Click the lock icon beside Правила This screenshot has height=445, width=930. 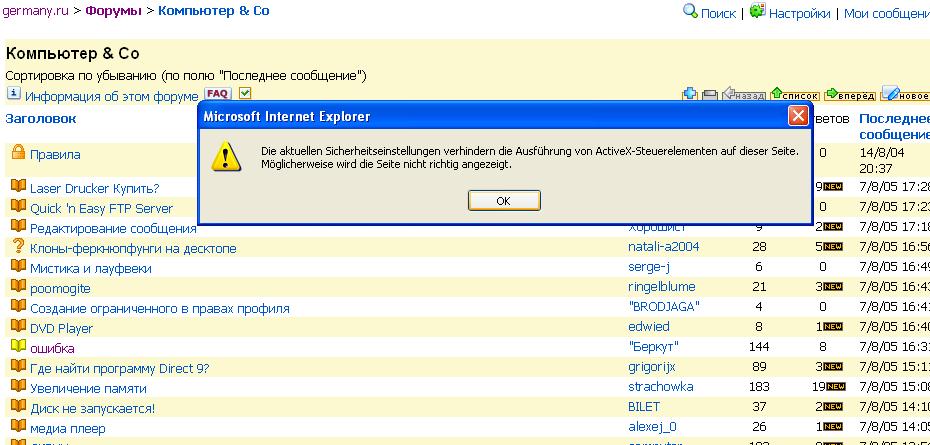[18, 153]
